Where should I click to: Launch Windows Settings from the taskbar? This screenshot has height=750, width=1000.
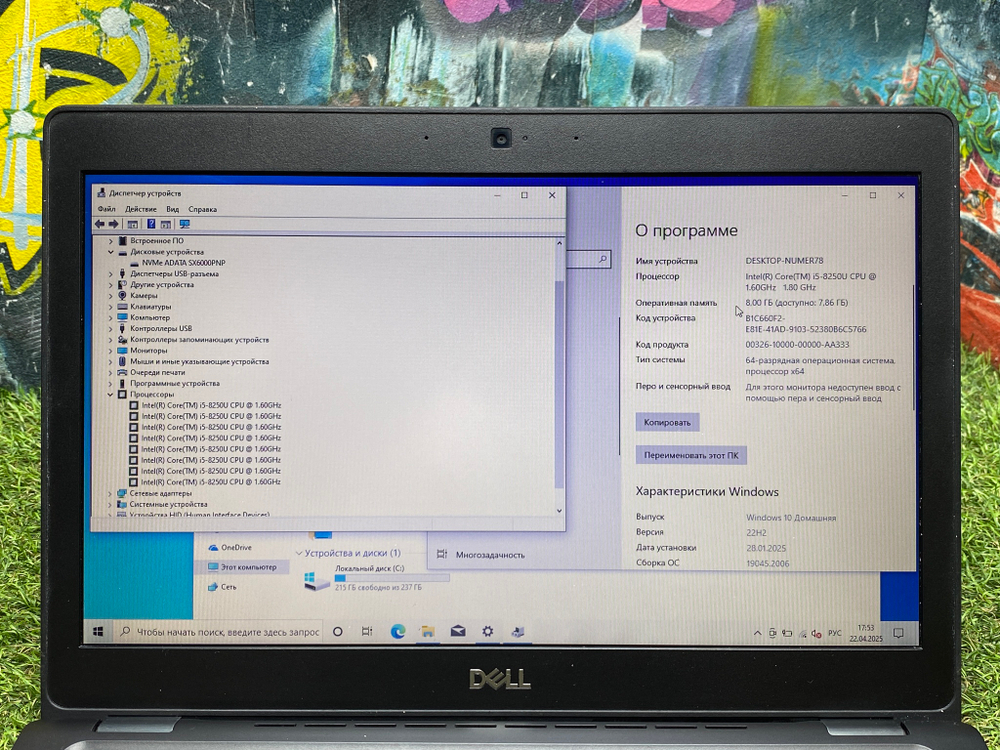pos(488,632)
